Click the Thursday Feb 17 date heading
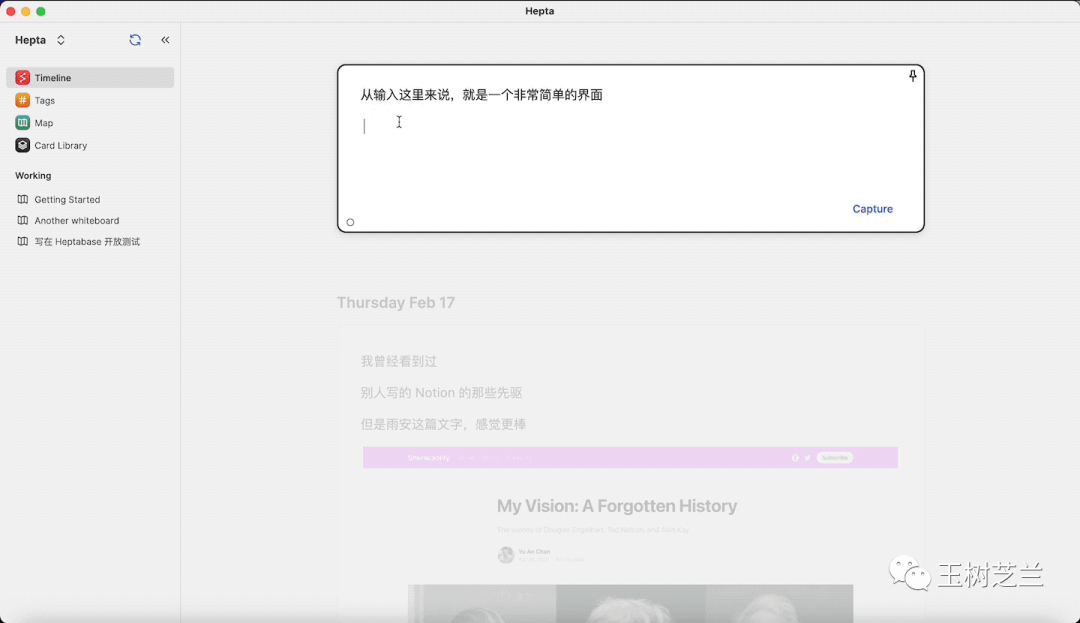This screenshot has width=1080, height=623. tap(396, 303)
